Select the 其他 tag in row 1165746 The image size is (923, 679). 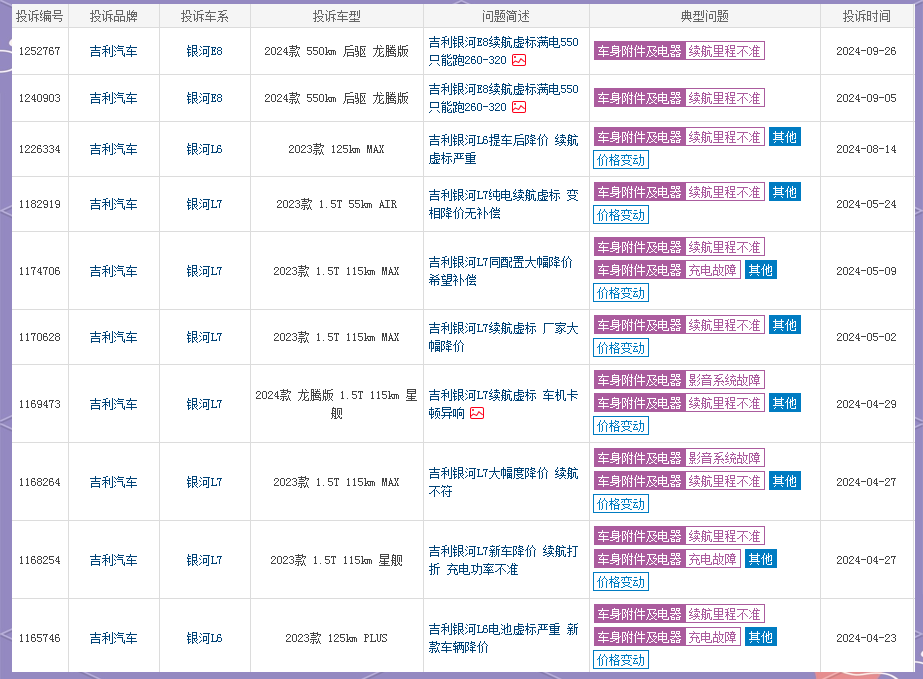click(x=761, y=637)
